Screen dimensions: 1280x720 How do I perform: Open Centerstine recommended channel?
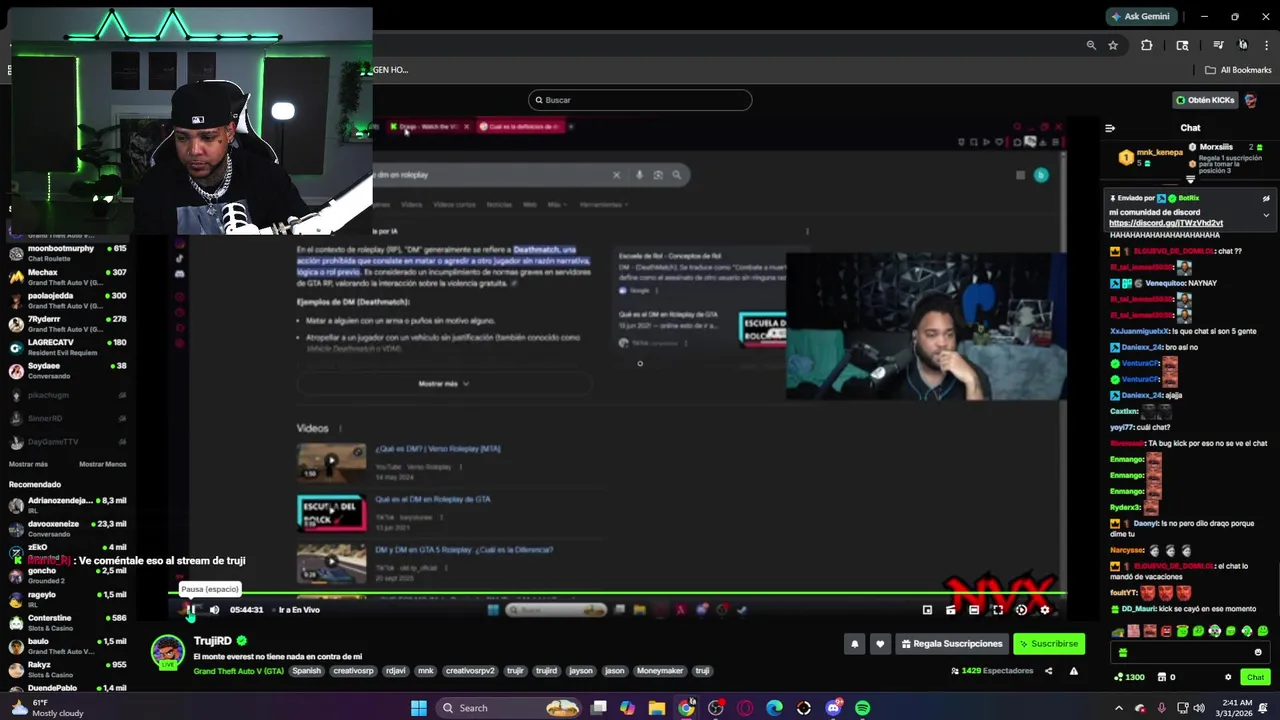point(67,623)
